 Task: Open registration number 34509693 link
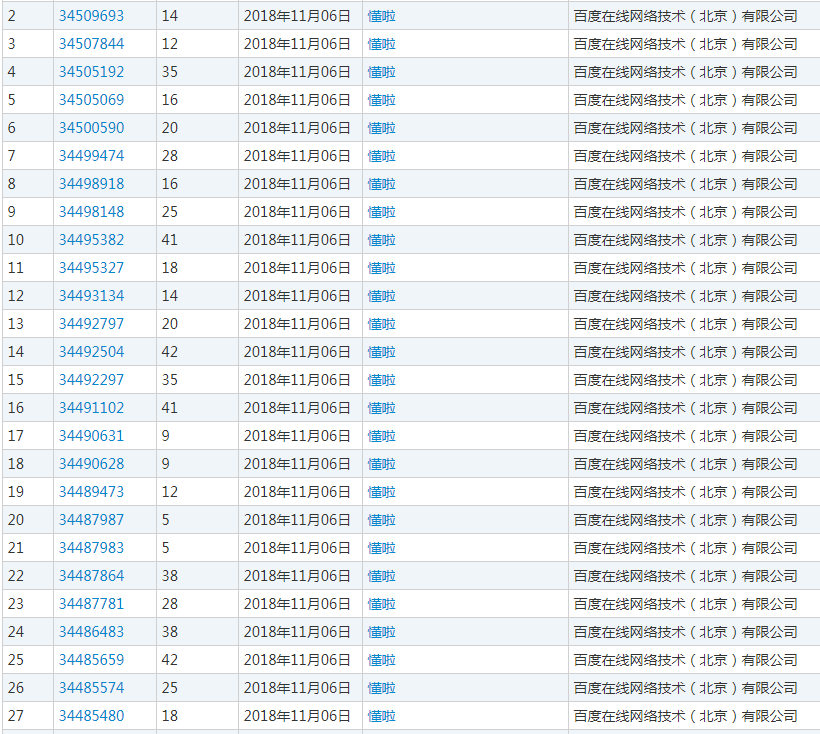click(92, 16)
